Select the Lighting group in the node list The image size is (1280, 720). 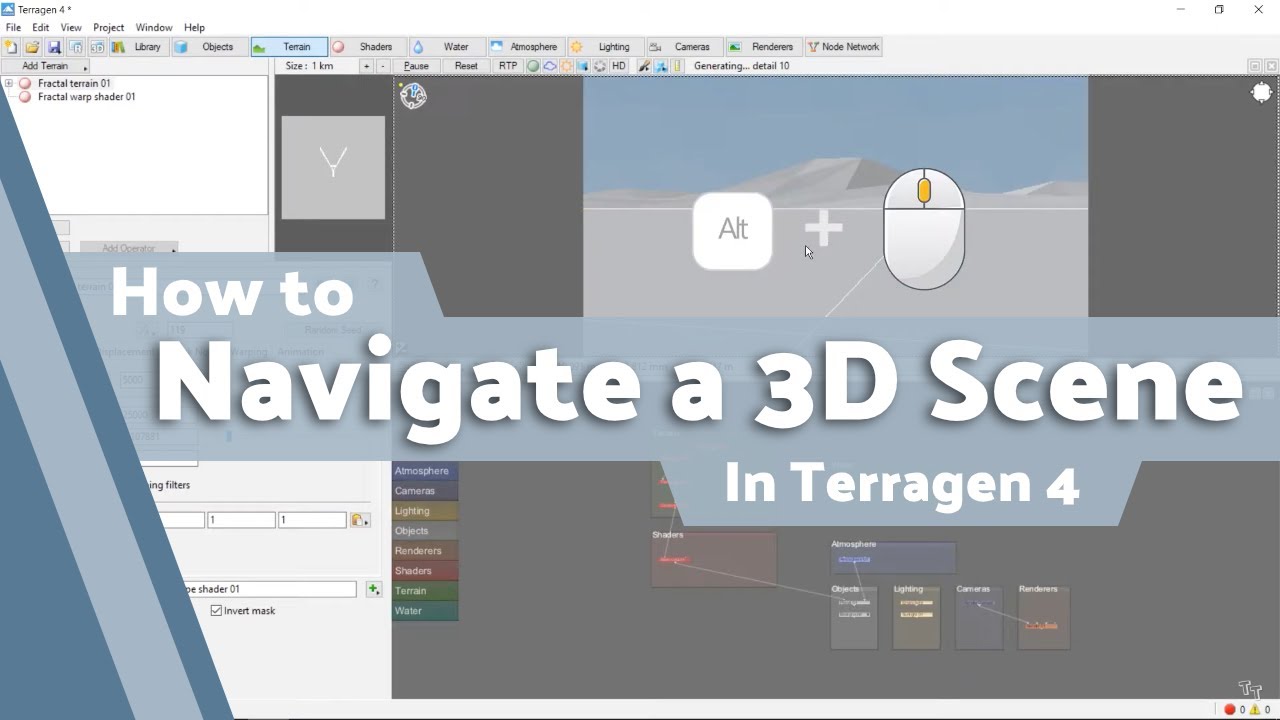tap(425, 511)
